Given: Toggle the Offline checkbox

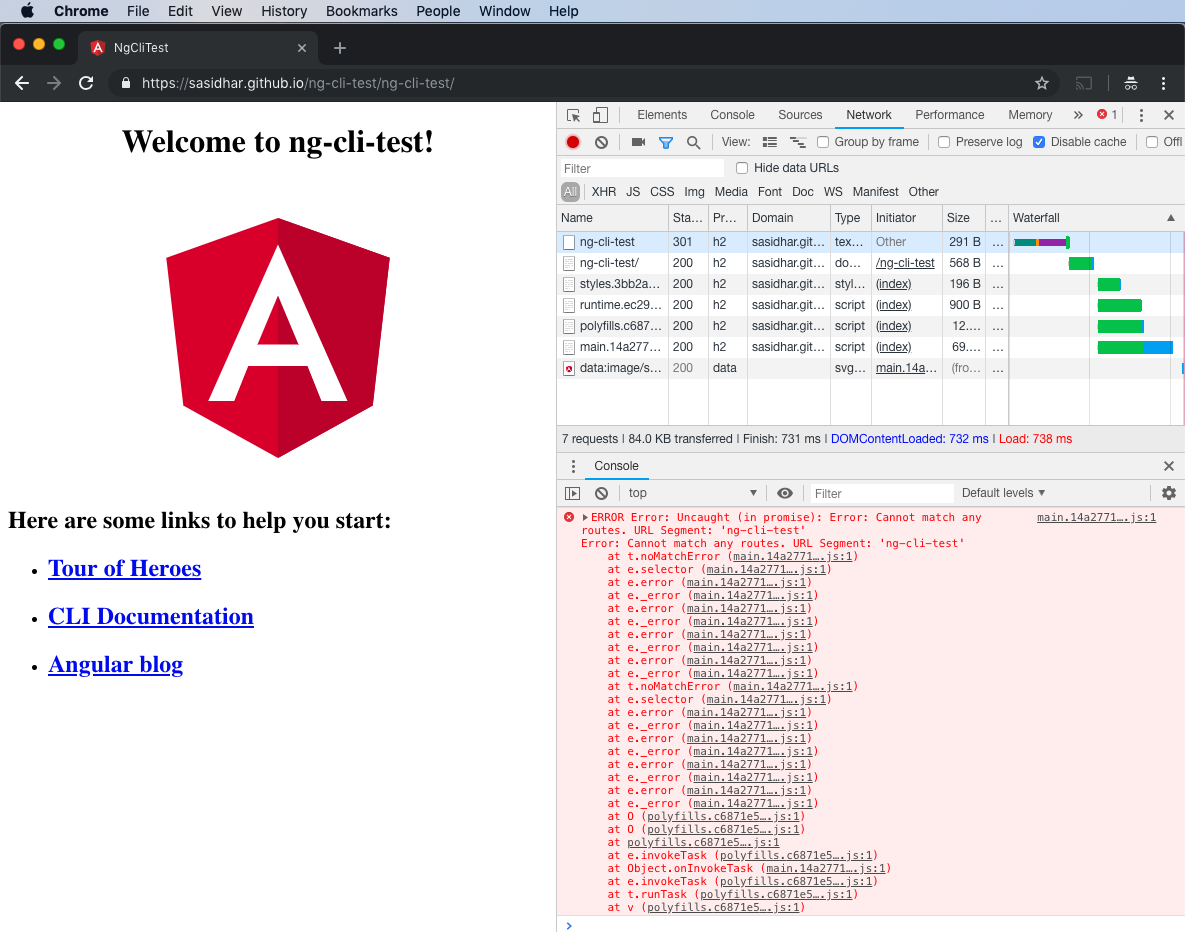Looking at the screenshot, I should click(1152, 142).
